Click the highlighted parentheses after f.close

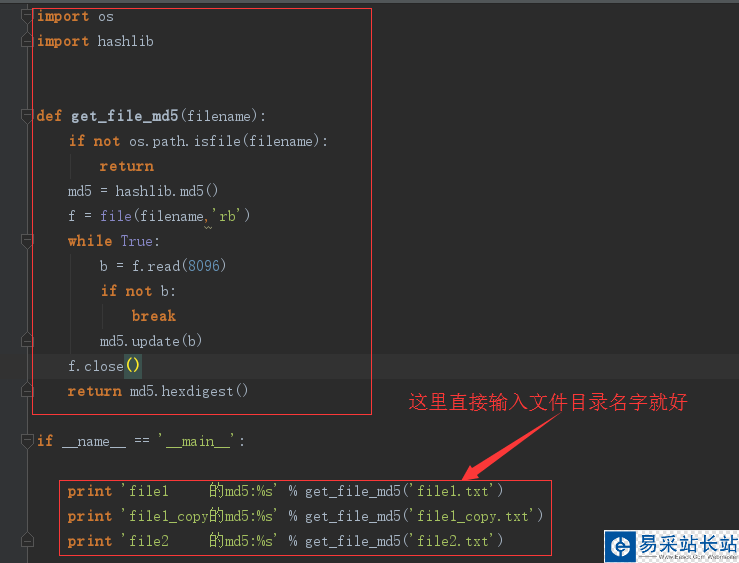pos(133,366)
